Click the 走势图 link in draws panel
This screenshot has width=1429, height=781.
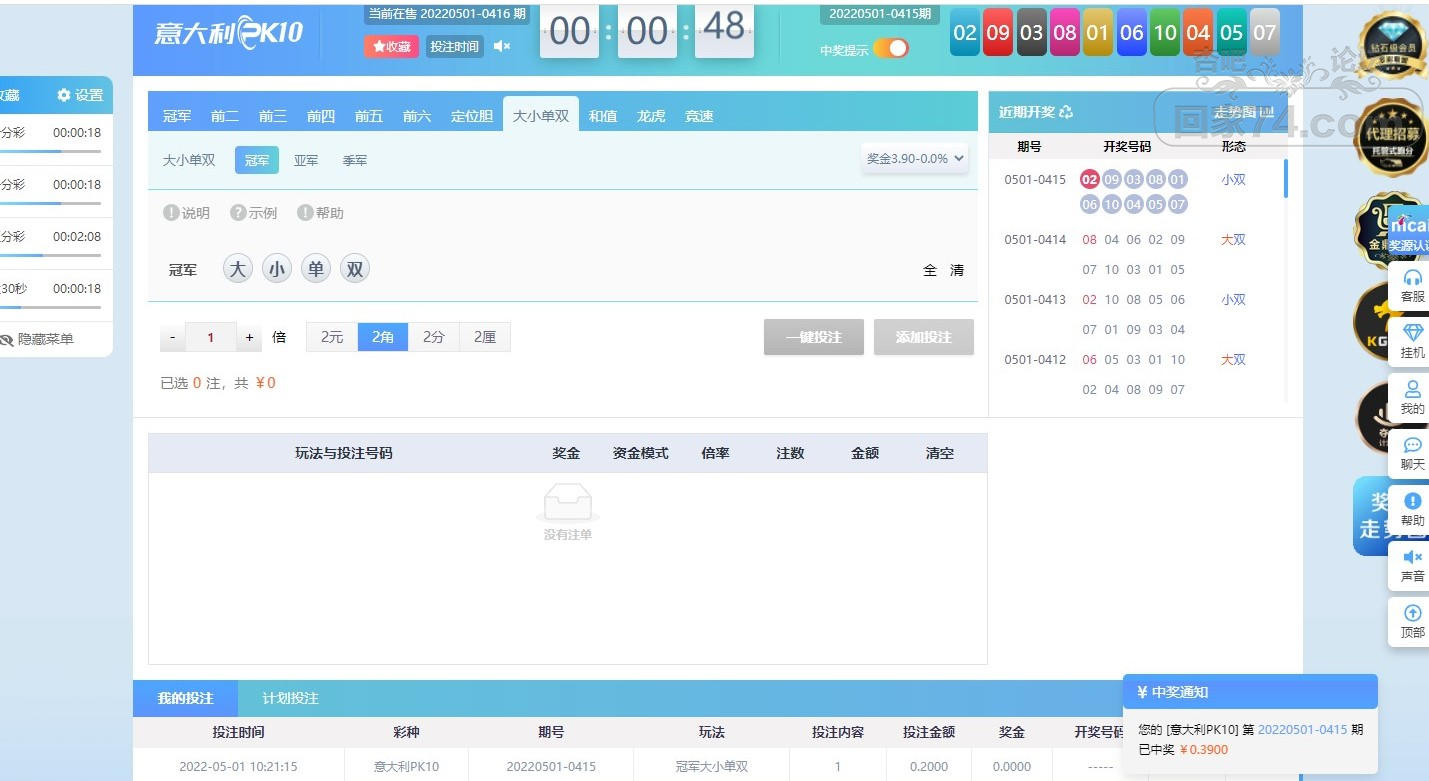(x=1244, y=112)
